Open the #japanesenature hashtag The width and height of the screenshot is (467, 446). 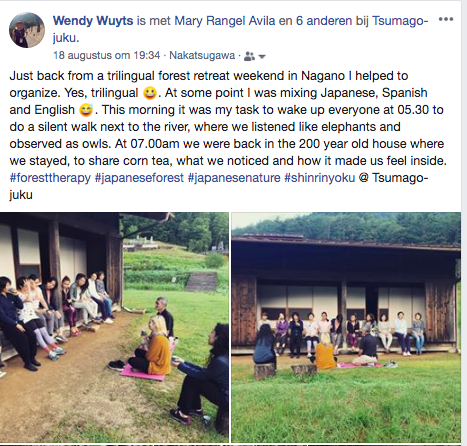pyautogui.click(x=234, y=178)
